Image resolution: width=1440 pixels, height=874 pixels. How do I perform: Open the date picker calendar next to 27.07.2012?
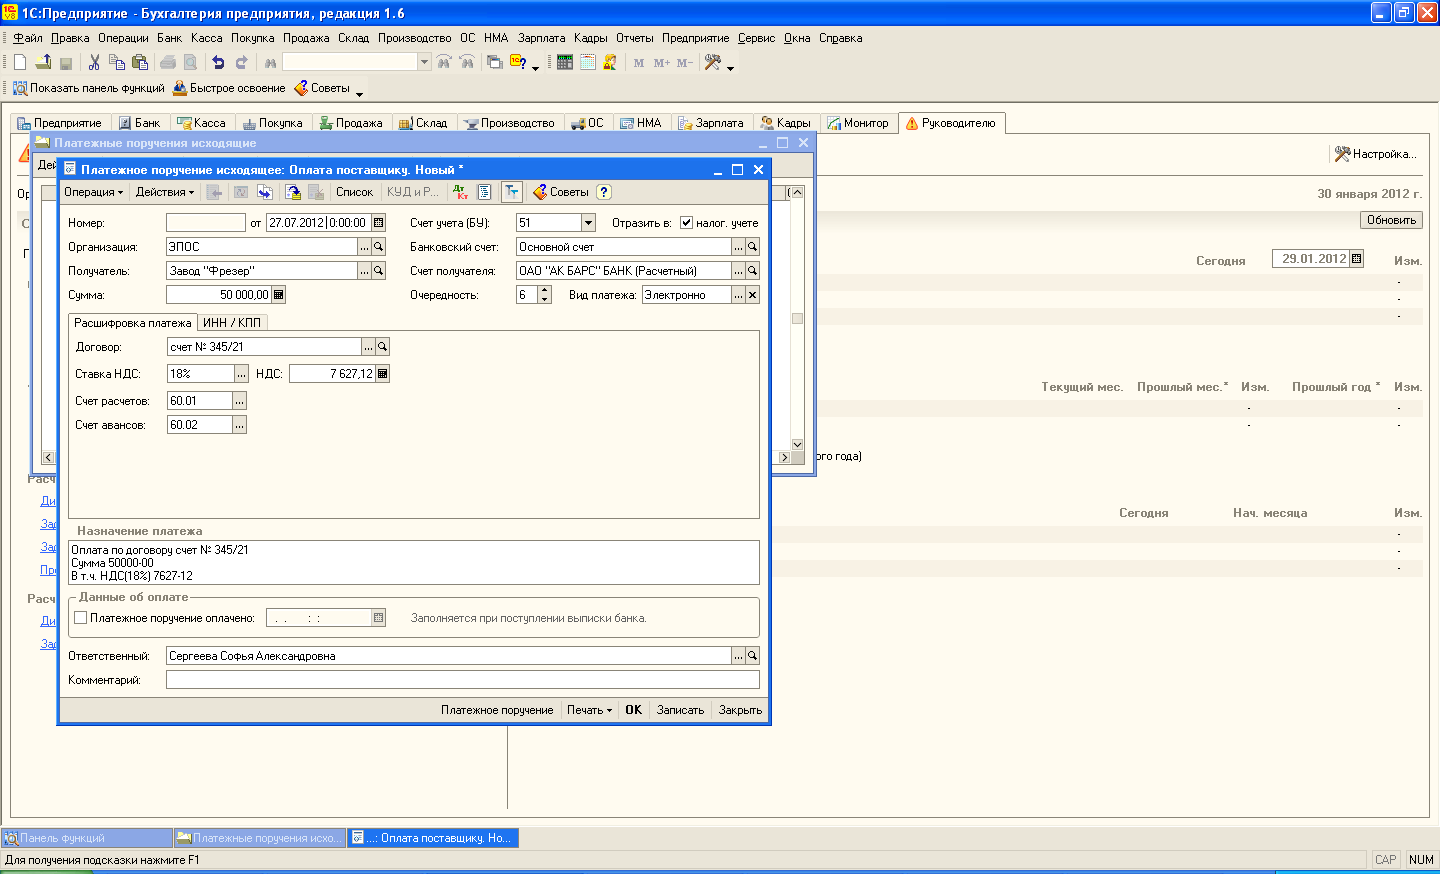[x=379, y=223]
